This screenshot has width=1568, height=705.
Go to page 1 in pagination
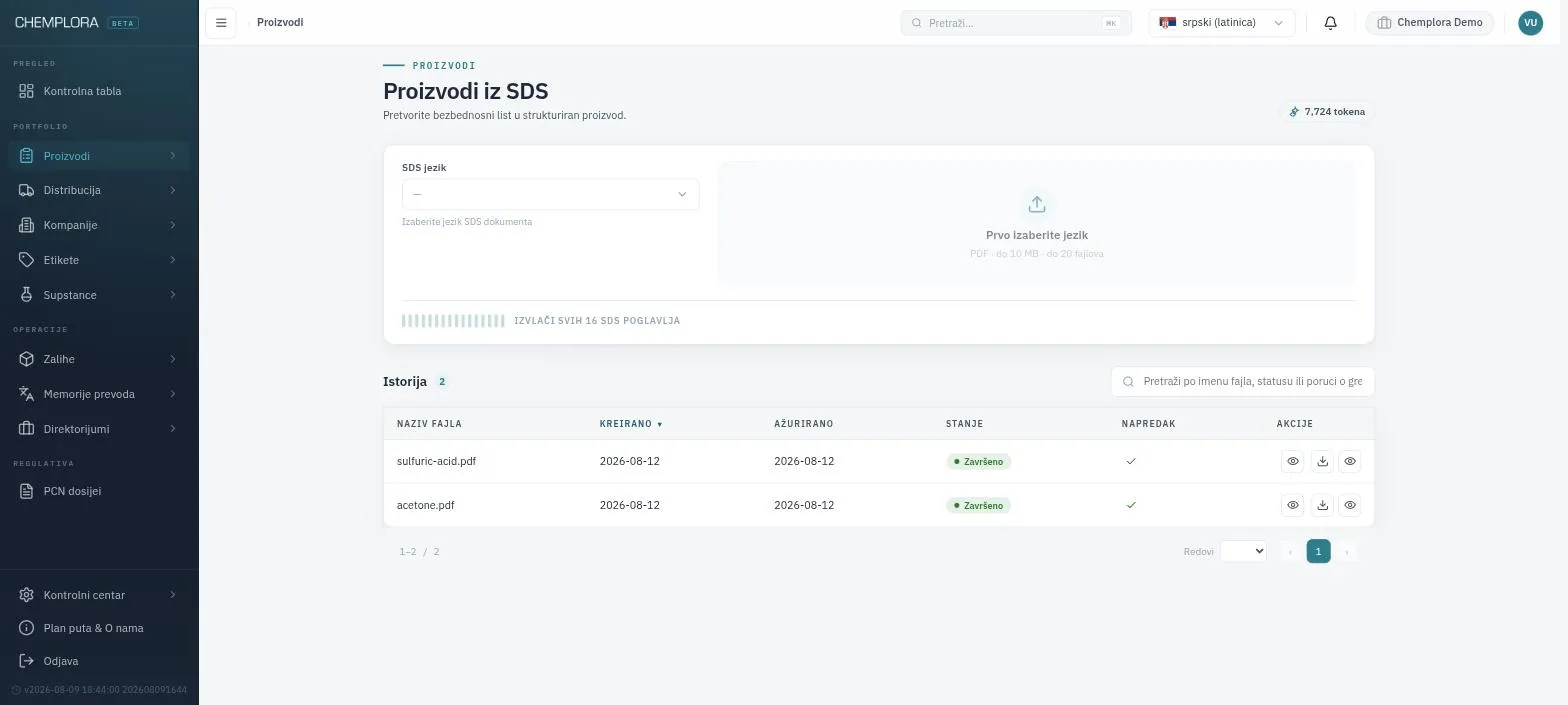pos(1318,551)
